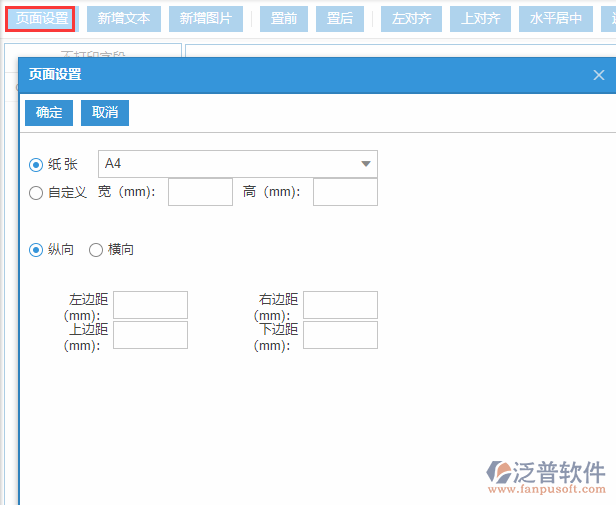The image size is (616, 505).
Task: Choose 纵向 orientation radio button
Action: coord(36,250)
